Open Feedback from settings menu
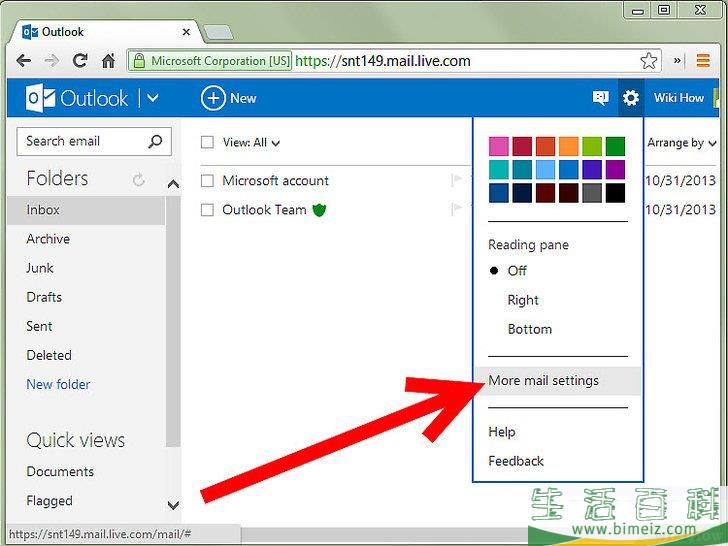The height and width of the screenshot is (546, 728). (515, 461)
